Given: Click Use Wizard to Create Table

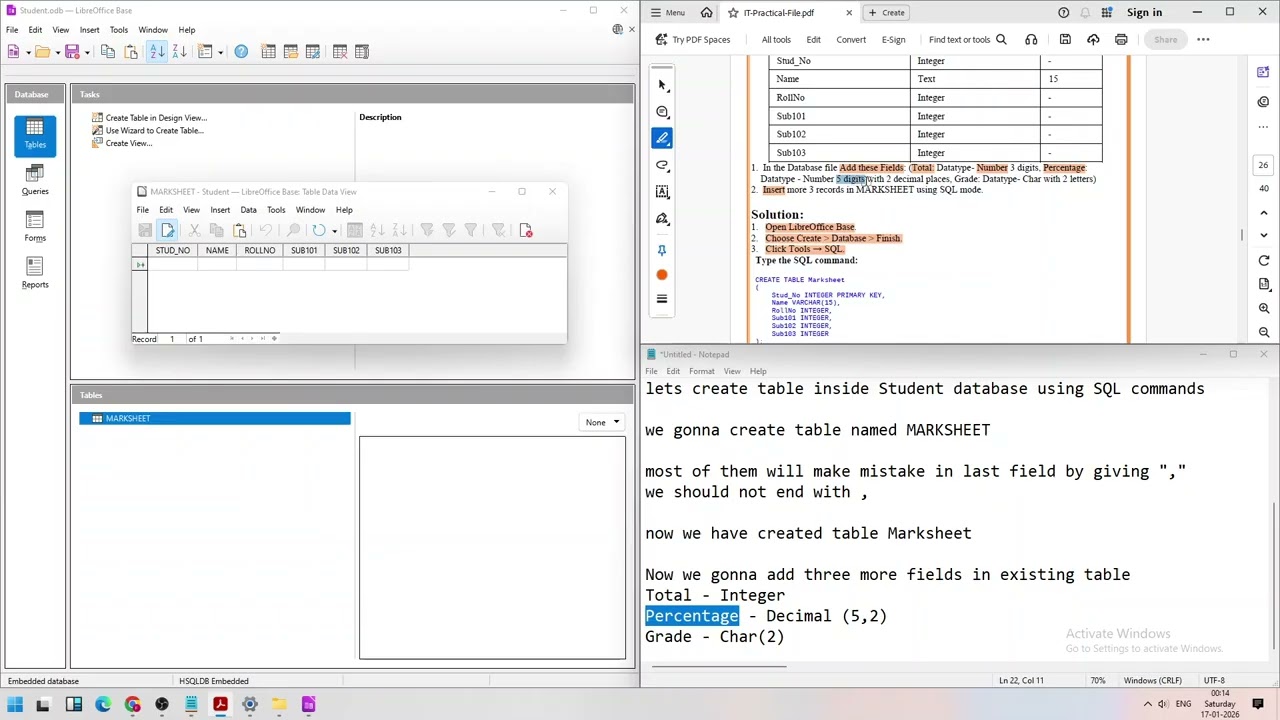Looking at the screenshot, I should coord(154,131).
